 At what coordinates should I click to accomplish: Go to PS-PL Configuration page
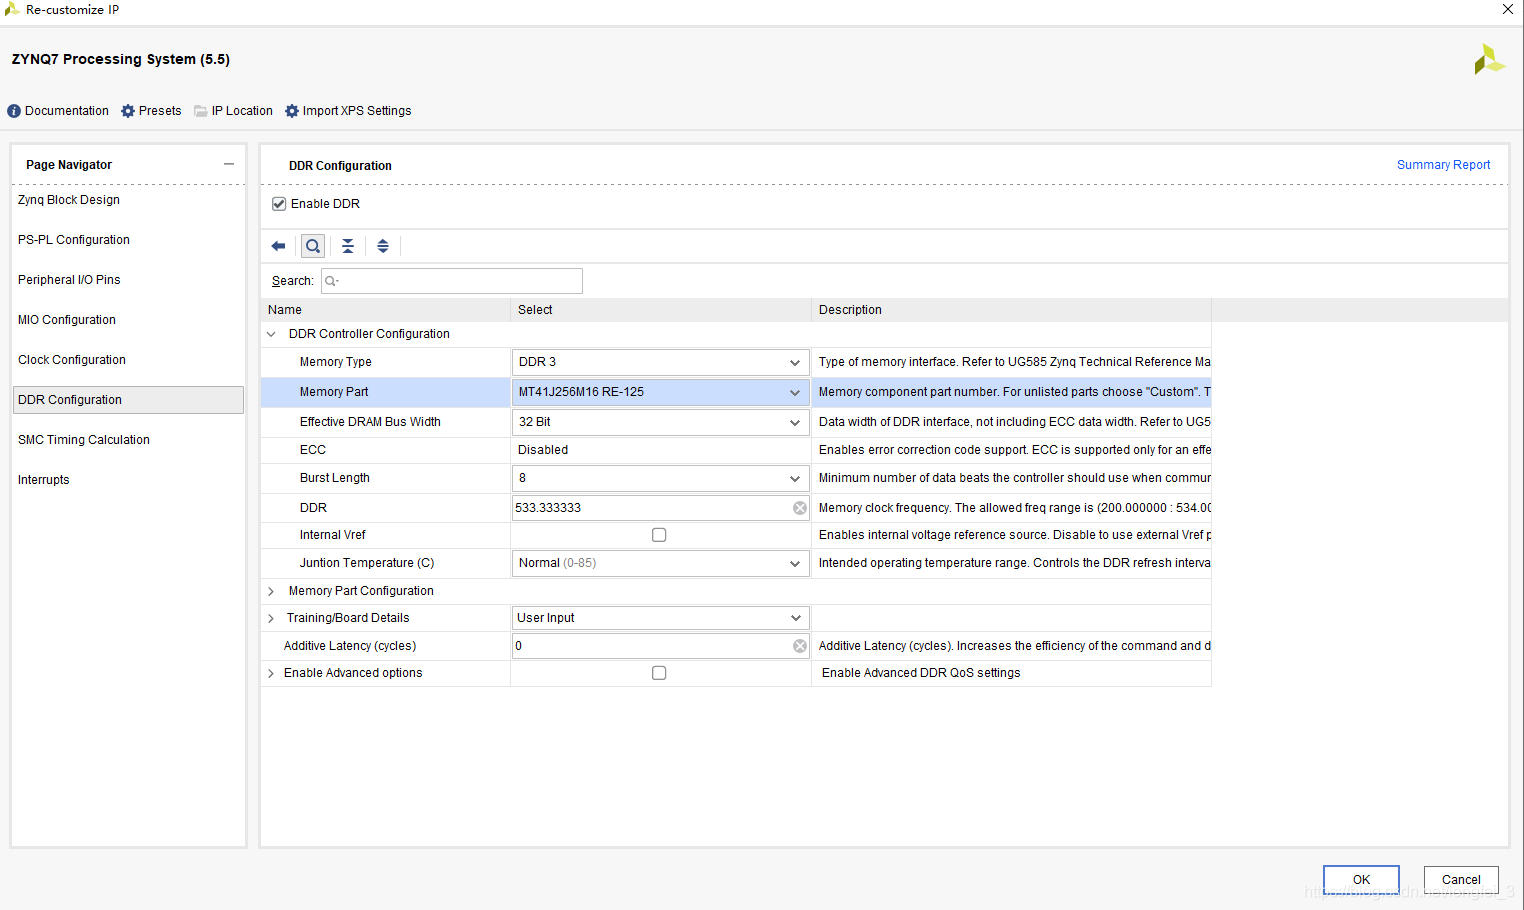[74, 240]
